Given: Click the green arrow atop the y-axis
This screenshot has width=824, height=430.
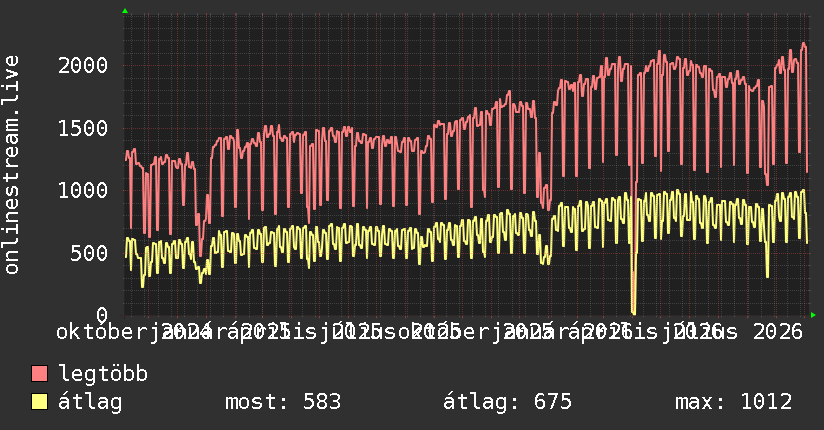Looking at the screenshot, I should (x=125, y=11).
